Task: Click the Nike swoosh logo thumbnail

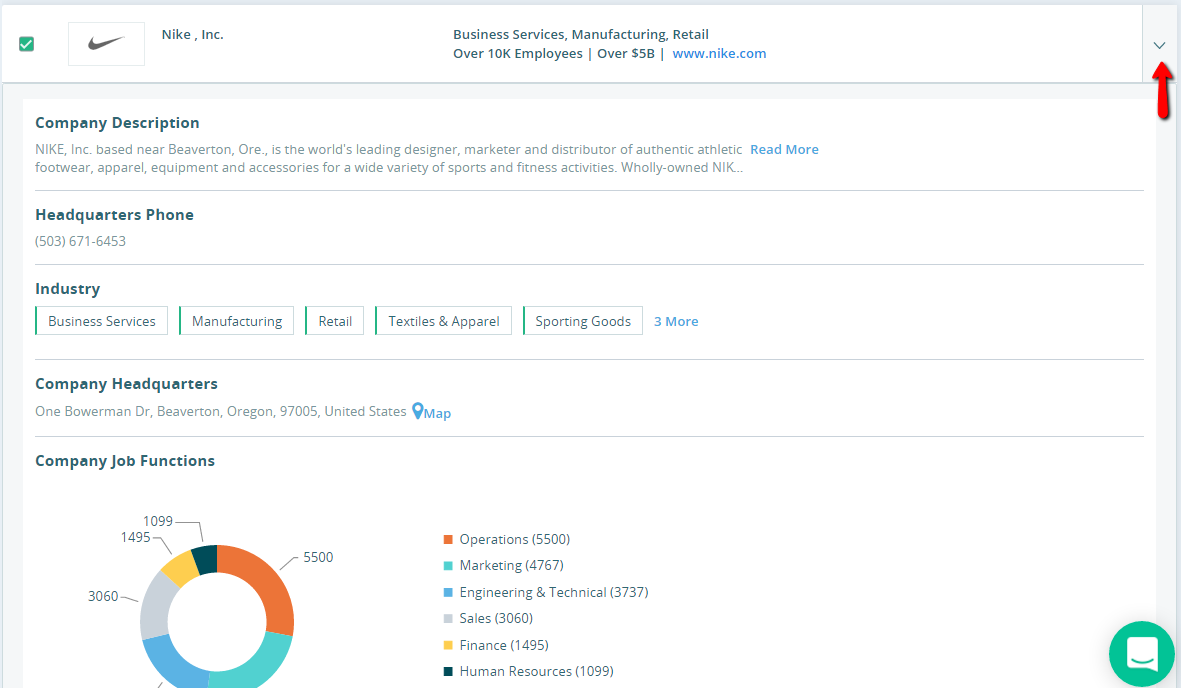Action: [x=106, y=44]
